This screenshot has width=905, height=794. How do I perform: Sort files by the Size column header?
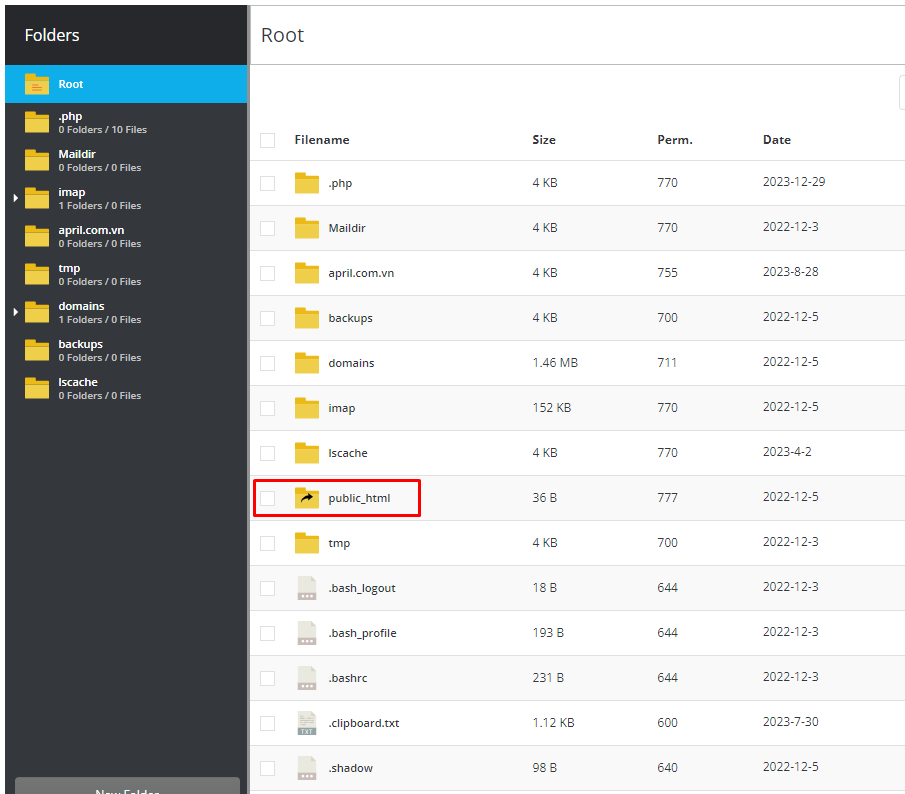point(544,140)
